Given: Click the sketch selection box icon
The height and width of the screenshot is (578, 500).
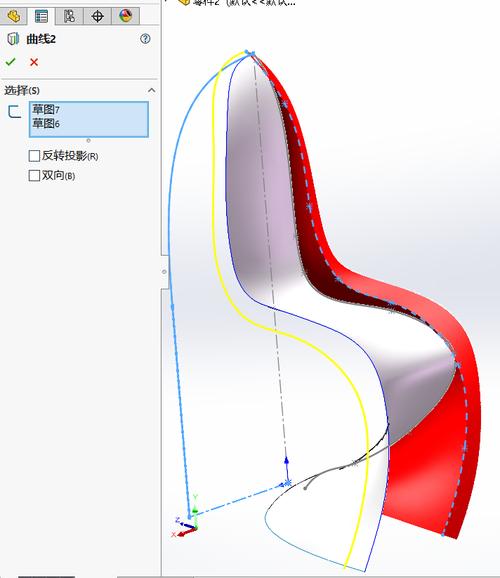Looking at the screenshot, I should pos(14,112).
